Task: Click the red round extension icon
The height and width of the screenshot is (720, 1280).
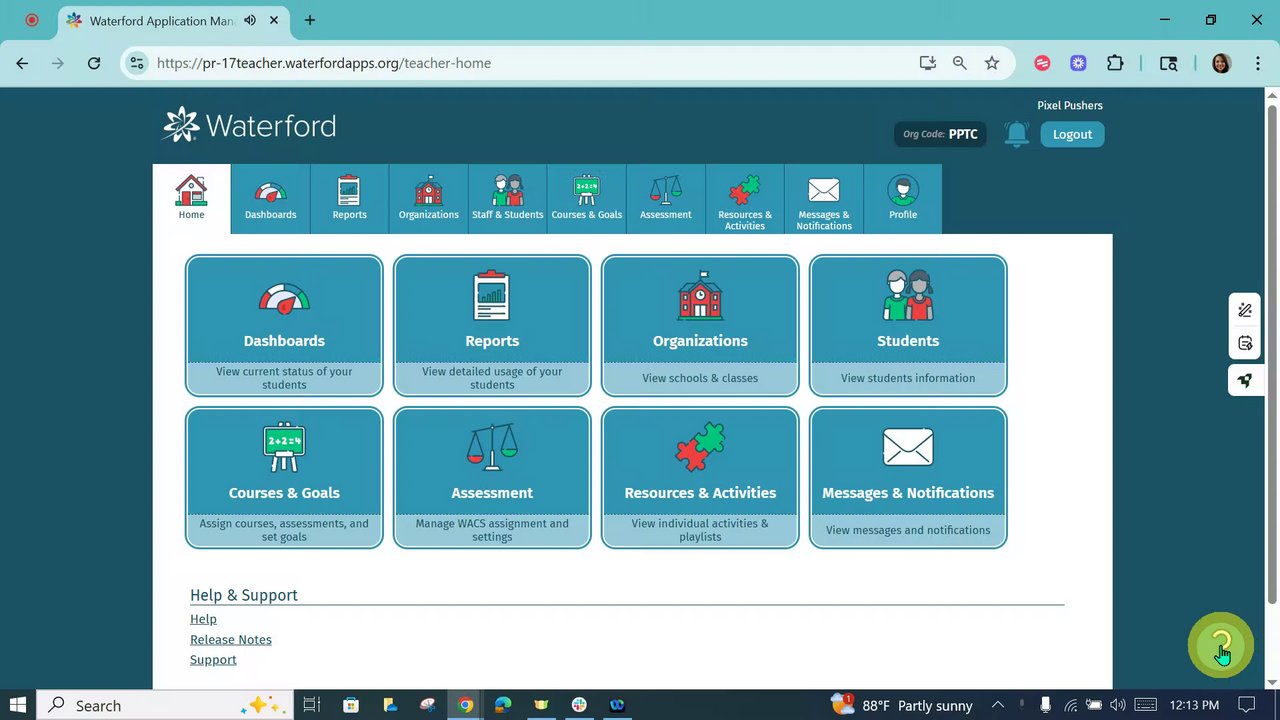Action: pos(1042,63)
